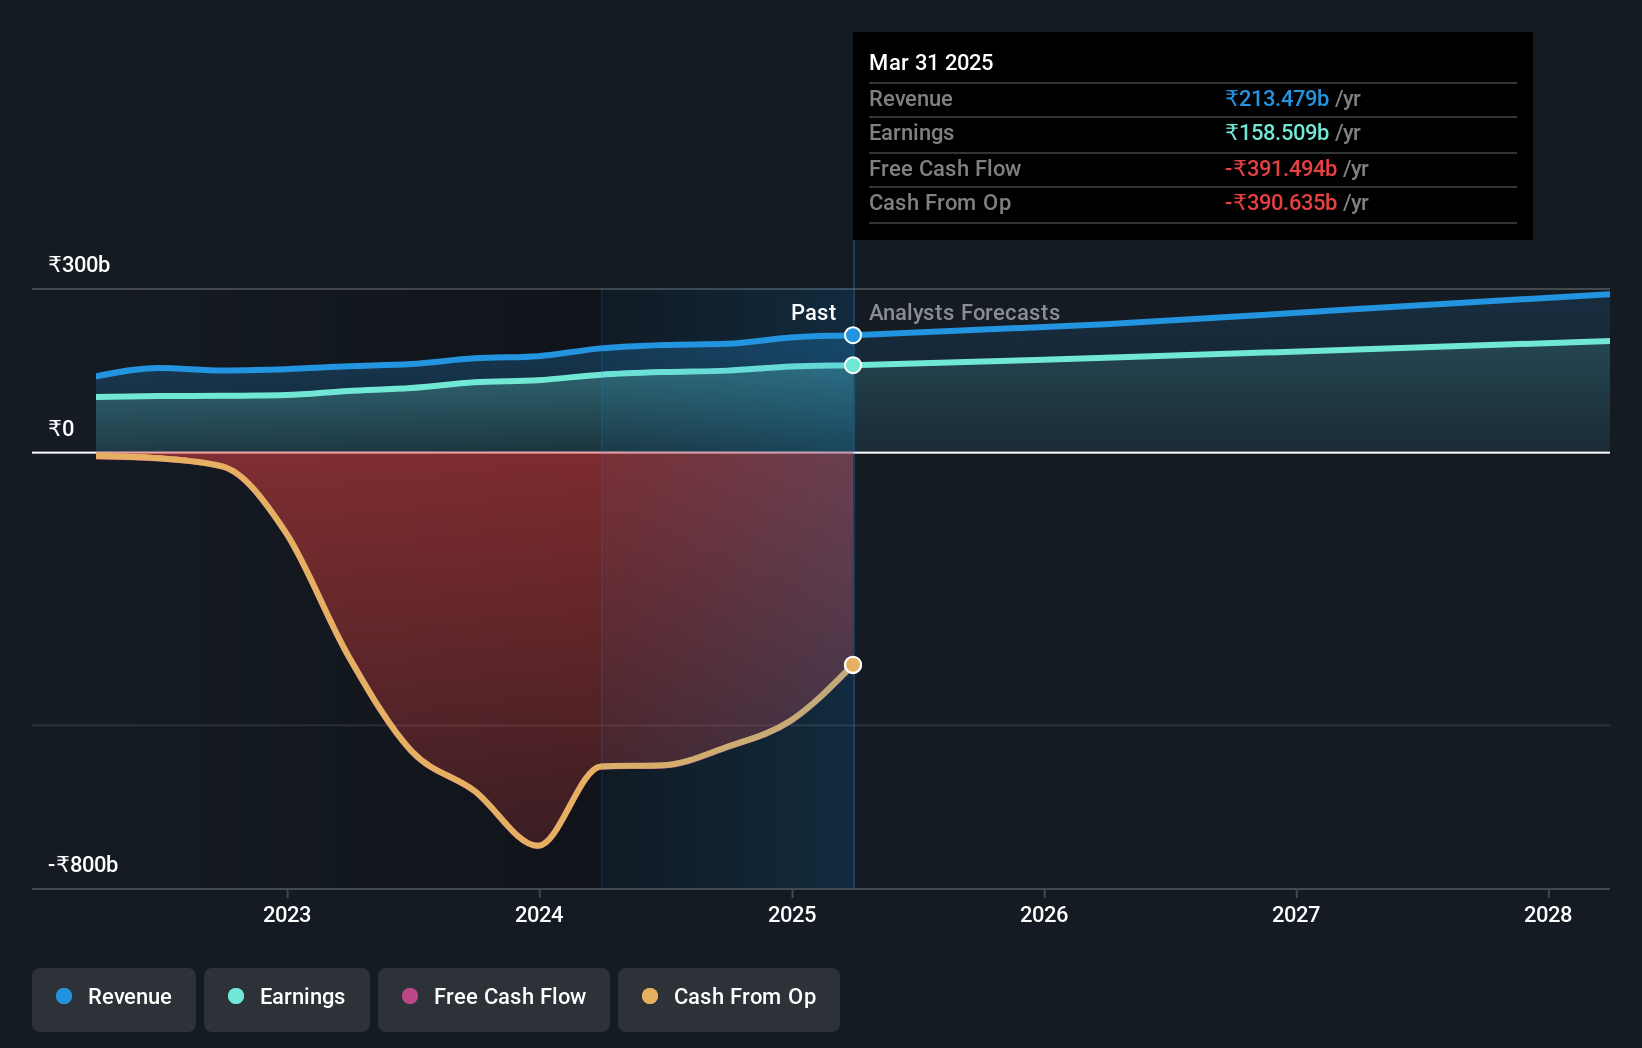Click the -₹800b y-axis label
Viewport: 1642px width, 1048px height.
pyautogui.click(x=83, y=864)
